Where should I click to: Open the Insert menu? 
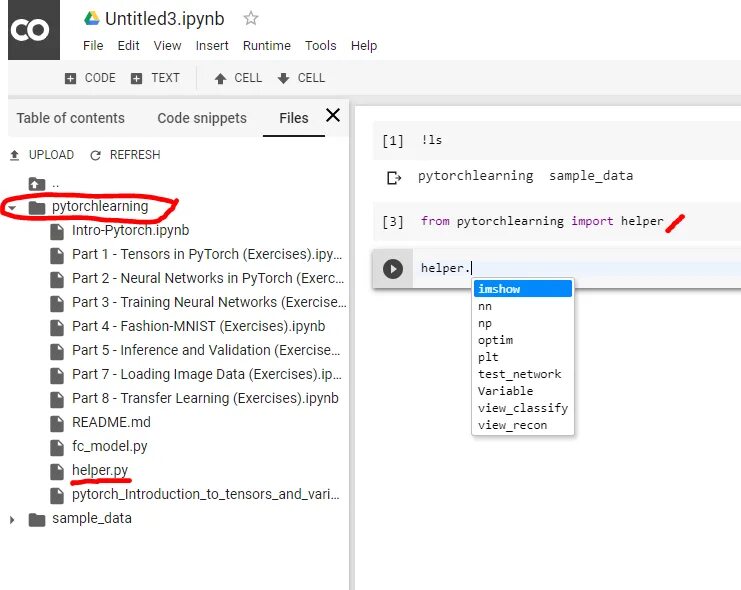[212, 45]
